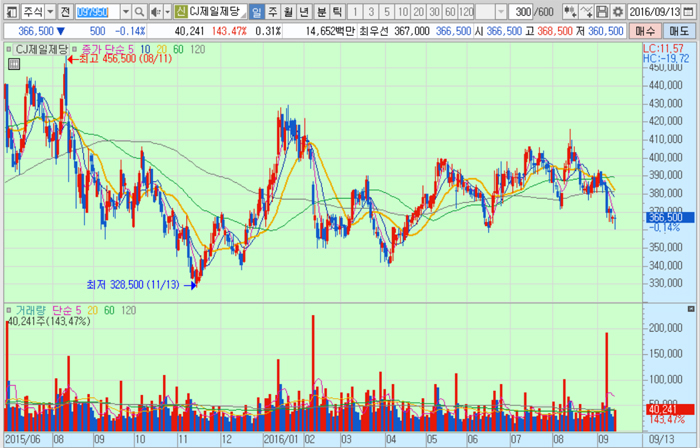Click the yellow 20 moving average label in price chart
The width and height of the screenshot is (700, 448).
[162, 50]
